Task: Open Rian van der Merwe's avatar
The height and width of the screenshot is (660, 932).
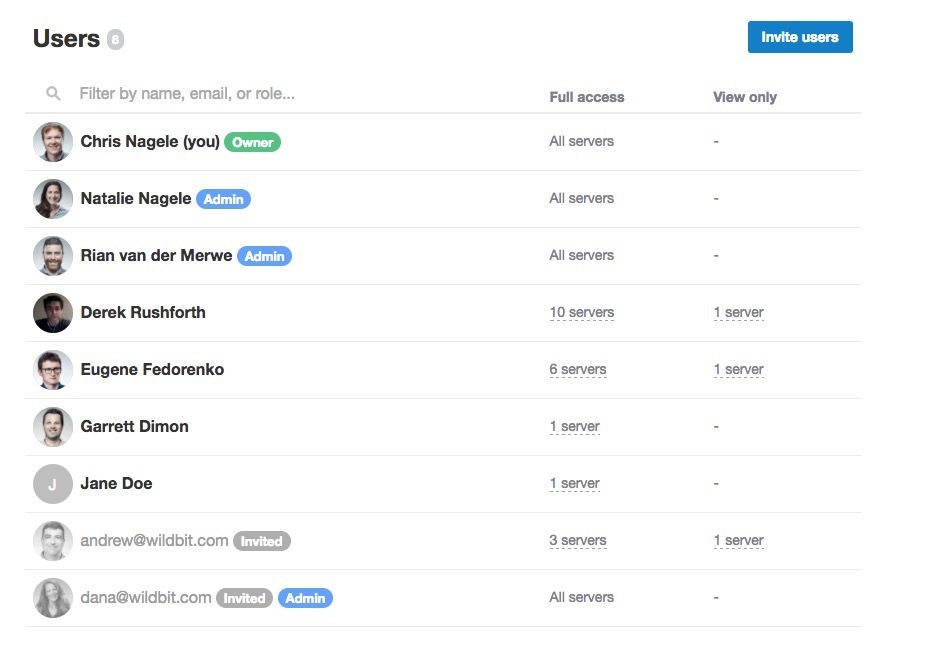Action: 53,256
